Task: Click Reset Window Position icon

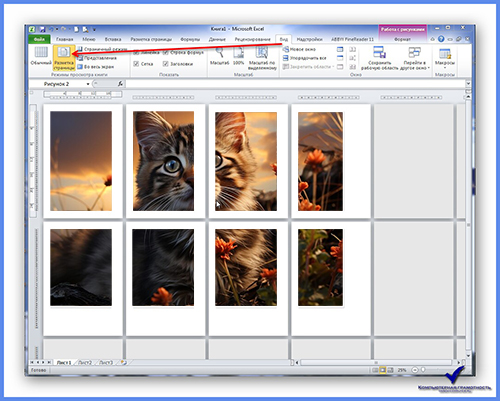Action: (353, 67)
